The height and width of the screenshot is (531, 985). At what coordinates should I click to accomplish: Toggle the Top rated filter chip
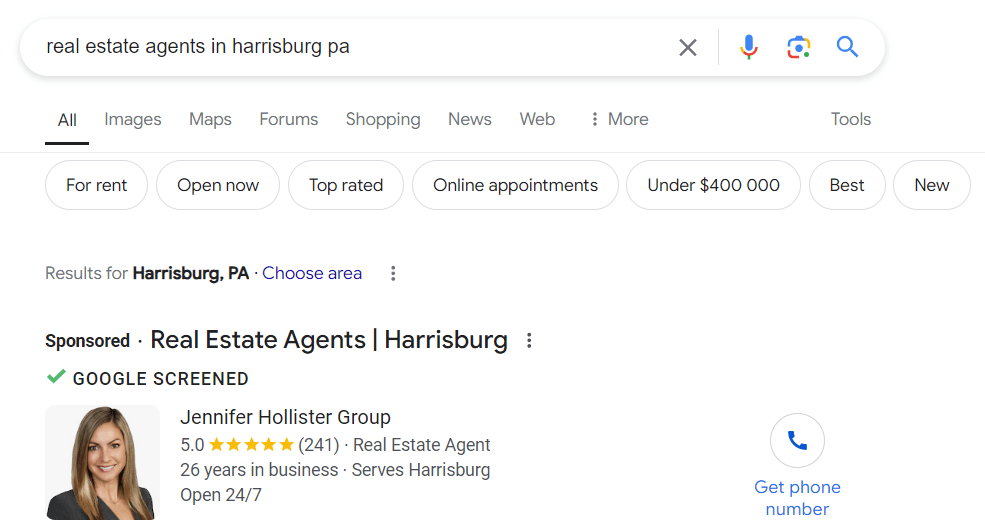click(x=346, y=185)
